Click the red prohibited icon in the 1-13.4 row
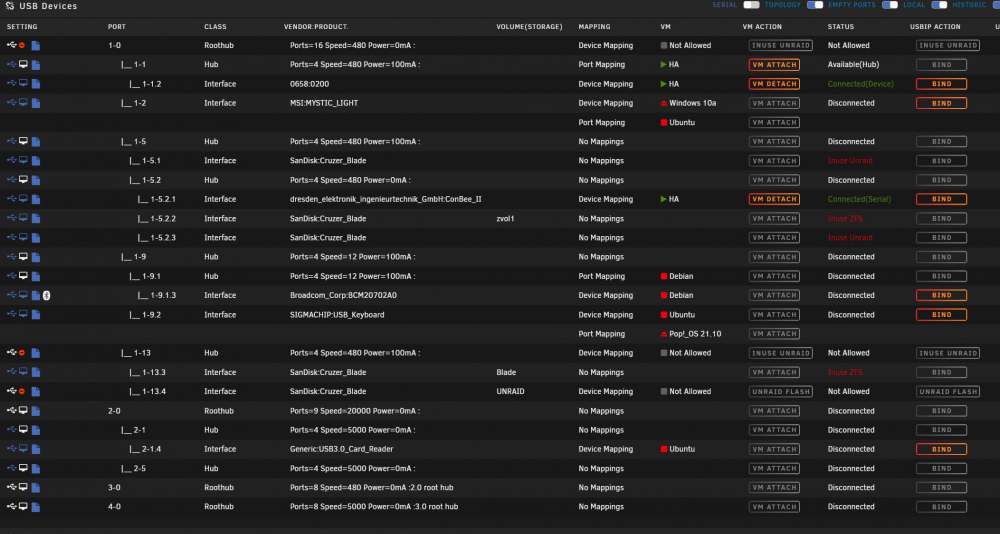The width and height of the screenshot is (1000, 534). (x=22, y=391)
